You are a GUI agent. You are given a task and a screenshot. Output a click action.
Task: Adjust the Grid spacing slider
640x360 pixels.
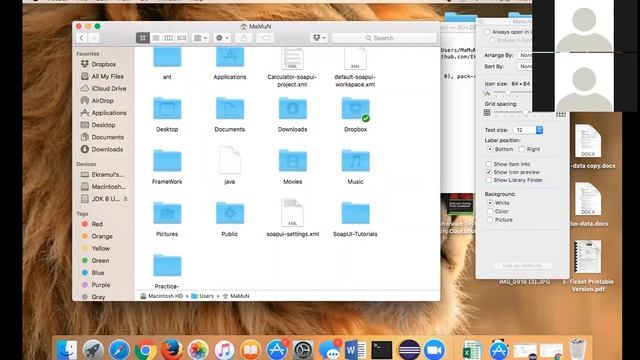[525, 113]
